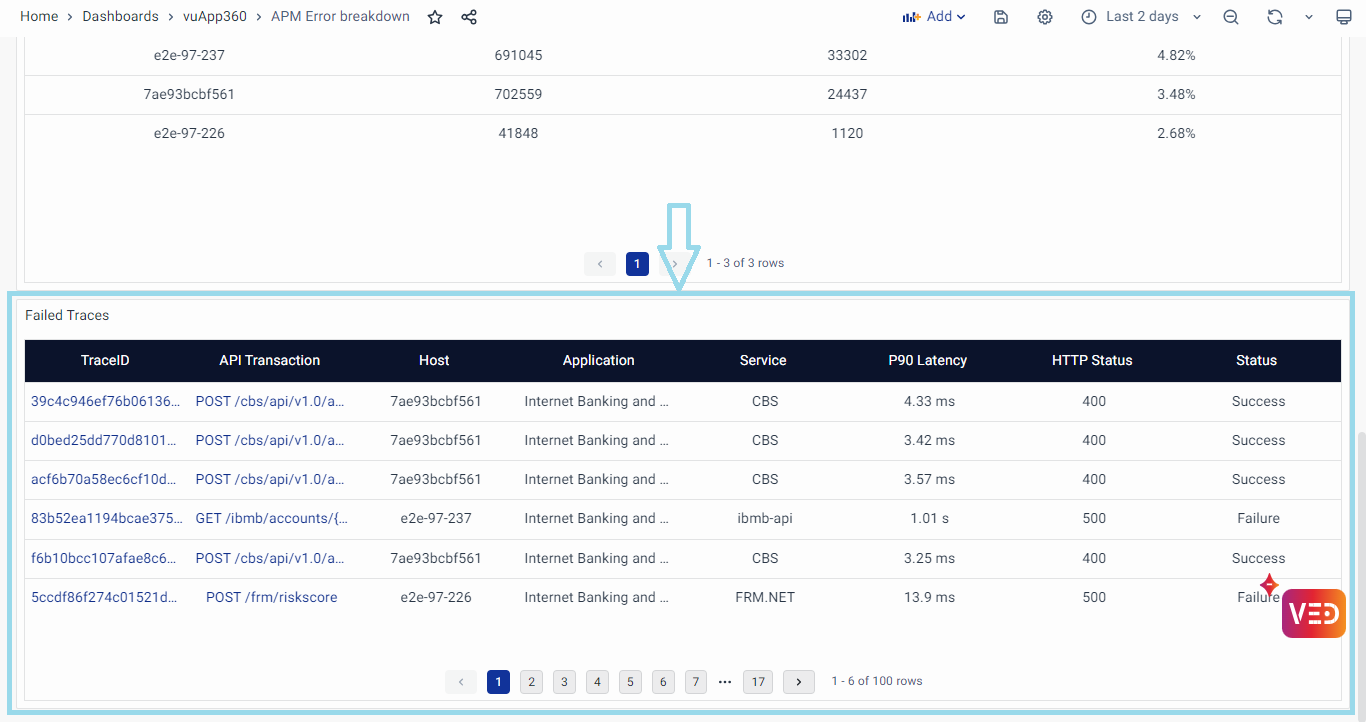The image size is (1366, 722).
Task: Navigate to vuApp360 breadcrumb item
Action: (215, 17)
